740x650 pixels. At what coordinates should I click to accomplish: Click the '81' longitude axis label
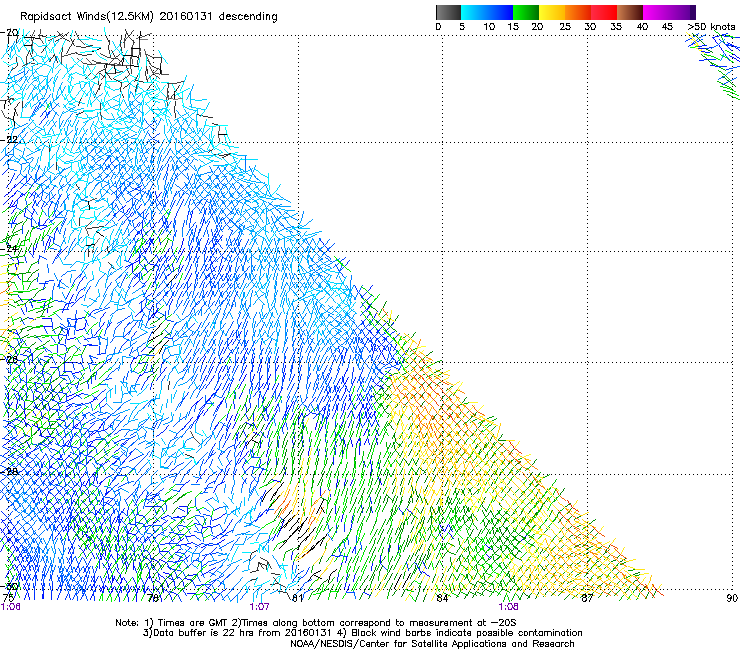[297, 598]
